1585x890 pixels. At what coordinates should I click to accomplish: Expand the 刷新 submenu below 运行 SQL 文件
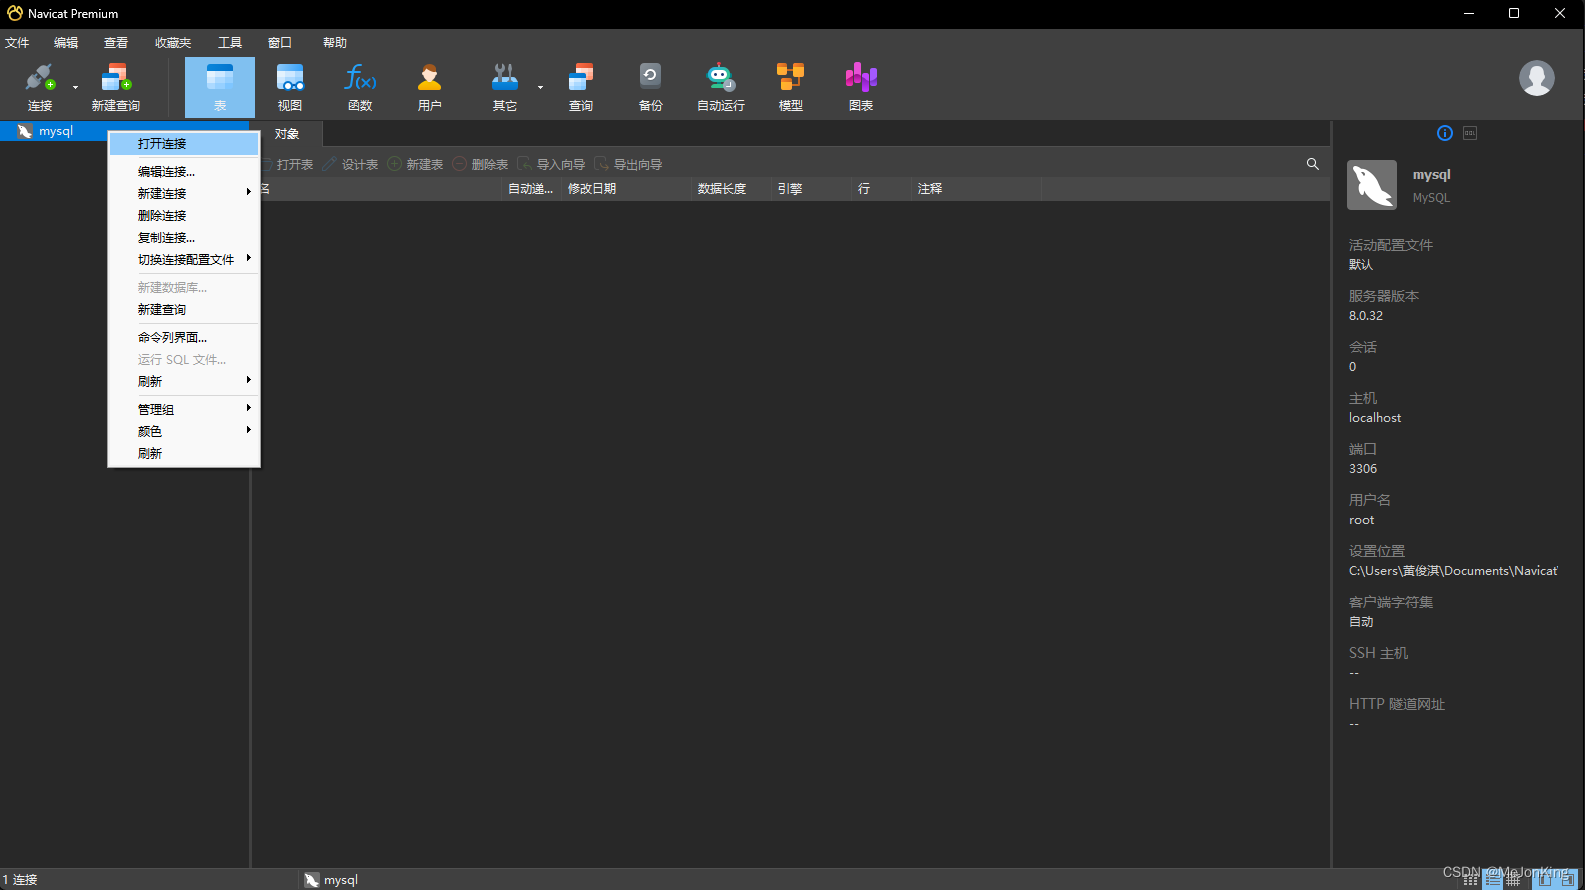(x=184, y=382)
